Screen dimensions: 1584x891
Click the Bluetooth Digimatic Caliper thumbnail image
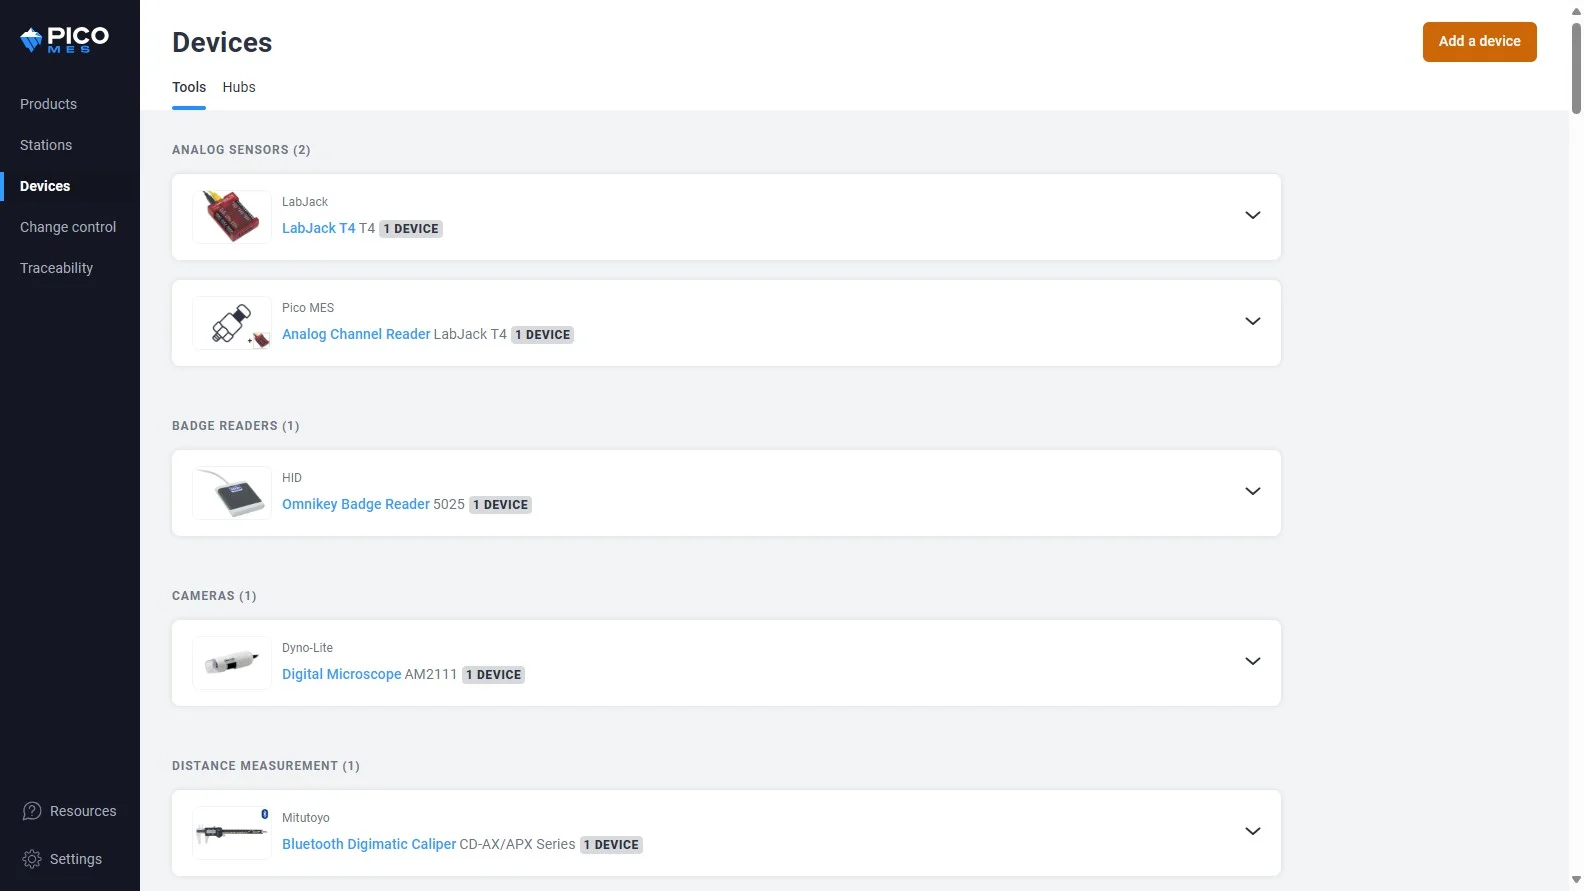(x=232, y=833)
